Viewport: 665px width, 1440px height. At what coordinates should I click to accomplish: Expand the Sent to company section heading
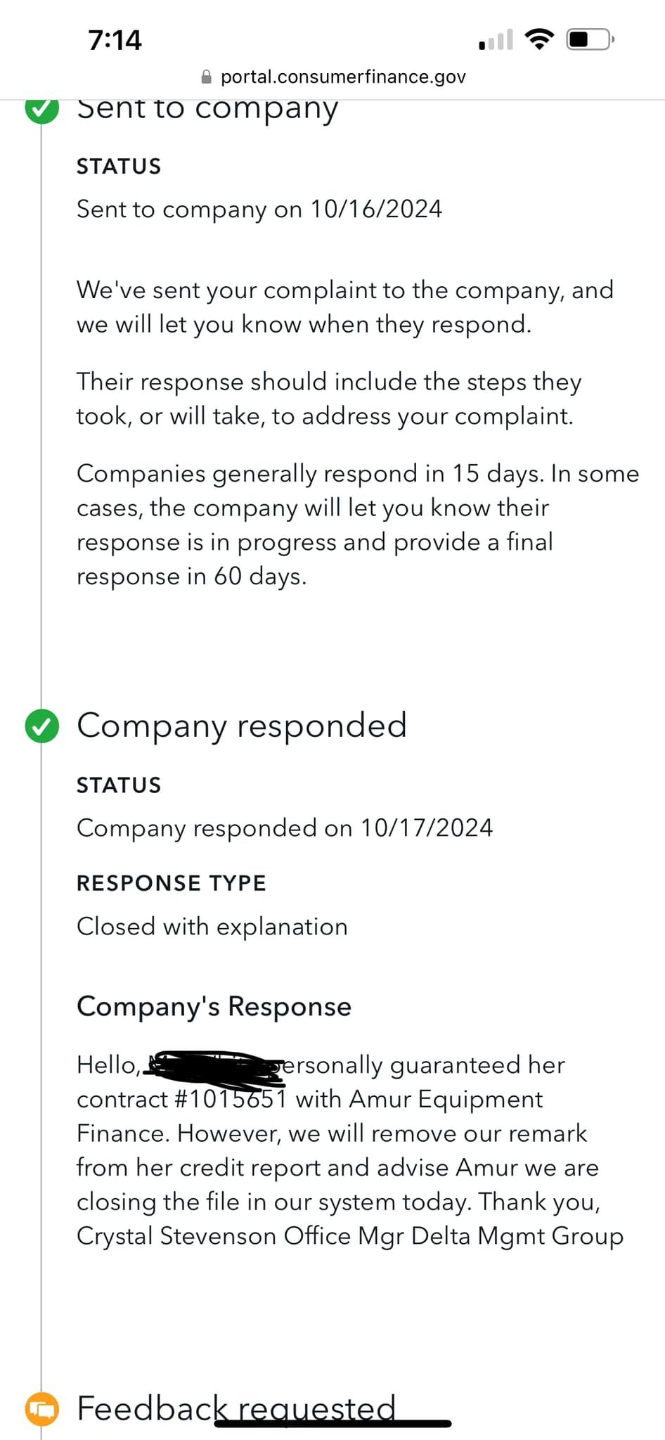pyautogui.click(x=208, y=108)
